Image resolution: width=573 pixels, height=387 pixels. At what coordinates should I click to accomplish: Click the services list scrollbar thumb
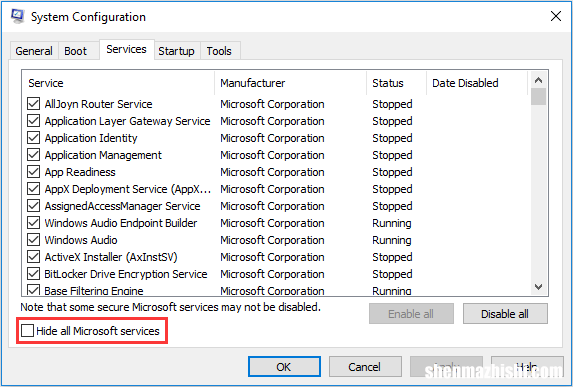pyautogui.click(x=538, y=96)
